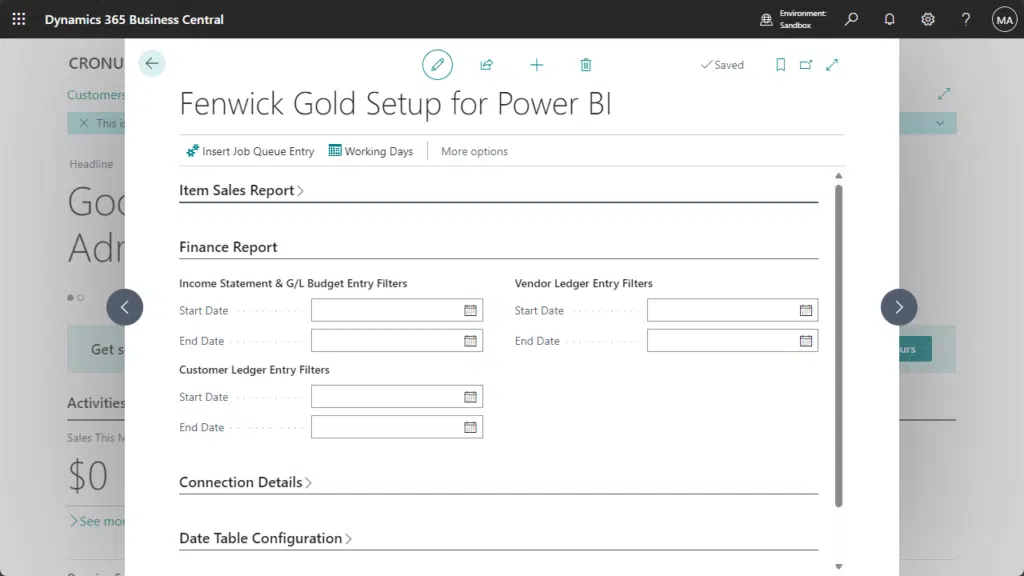Expand the Connection Details section

[x=245, y=482]
